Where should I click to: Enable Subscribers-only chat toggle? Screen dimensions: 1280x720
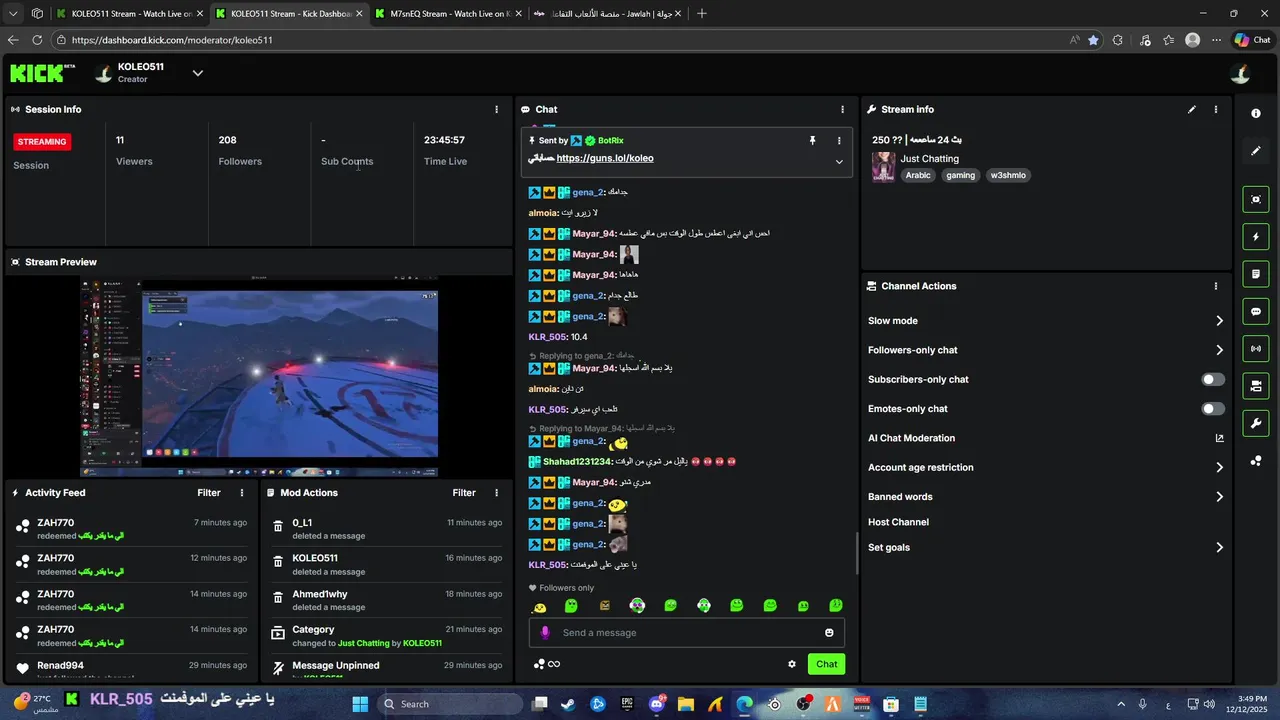click(x=1213, y=379)
